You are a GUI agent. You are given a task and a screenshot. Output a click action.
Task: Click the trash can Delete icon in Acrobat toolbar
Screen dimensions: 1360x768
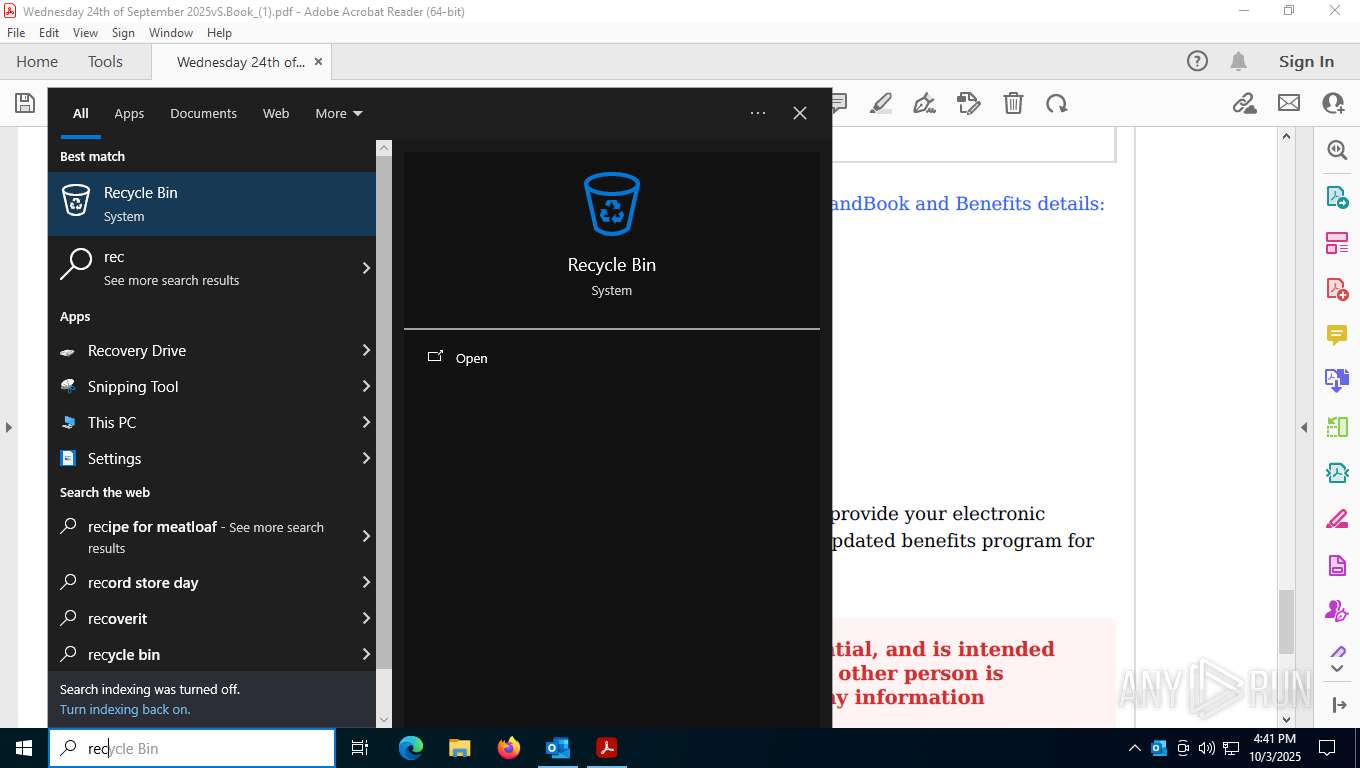click(x=1013, y=103)
